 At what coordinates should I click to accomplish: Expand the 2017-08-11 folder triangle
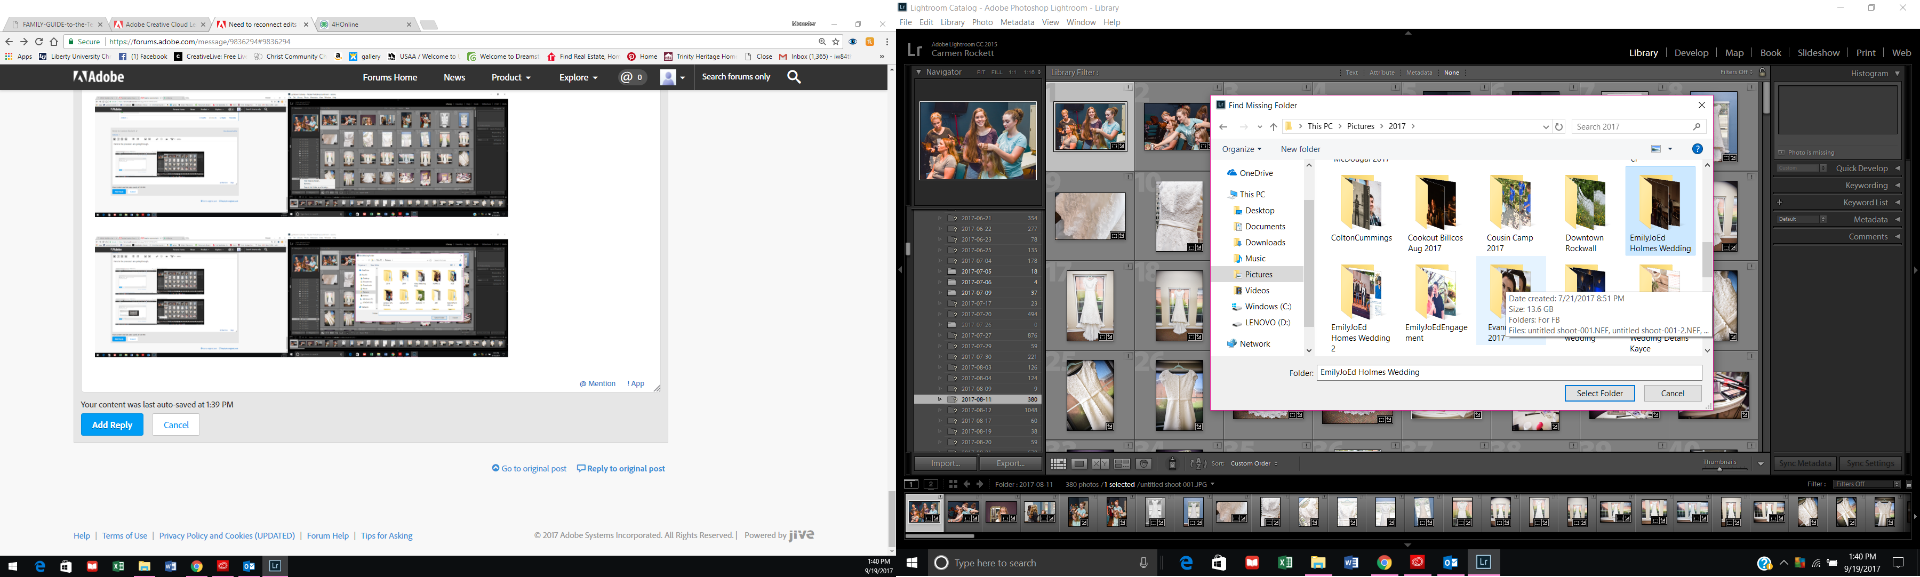pyautogui.click(x=940, y=399)
